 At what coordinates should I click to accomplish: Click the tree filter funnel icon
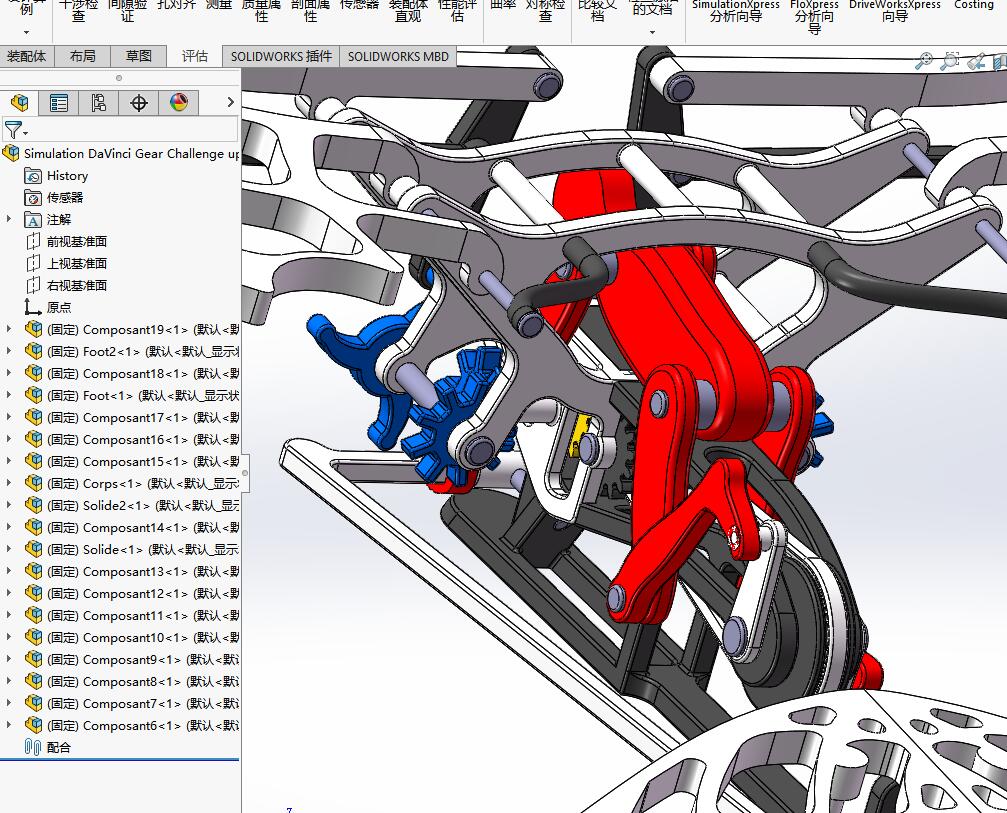pyautogui.click(x=13, y=130)
